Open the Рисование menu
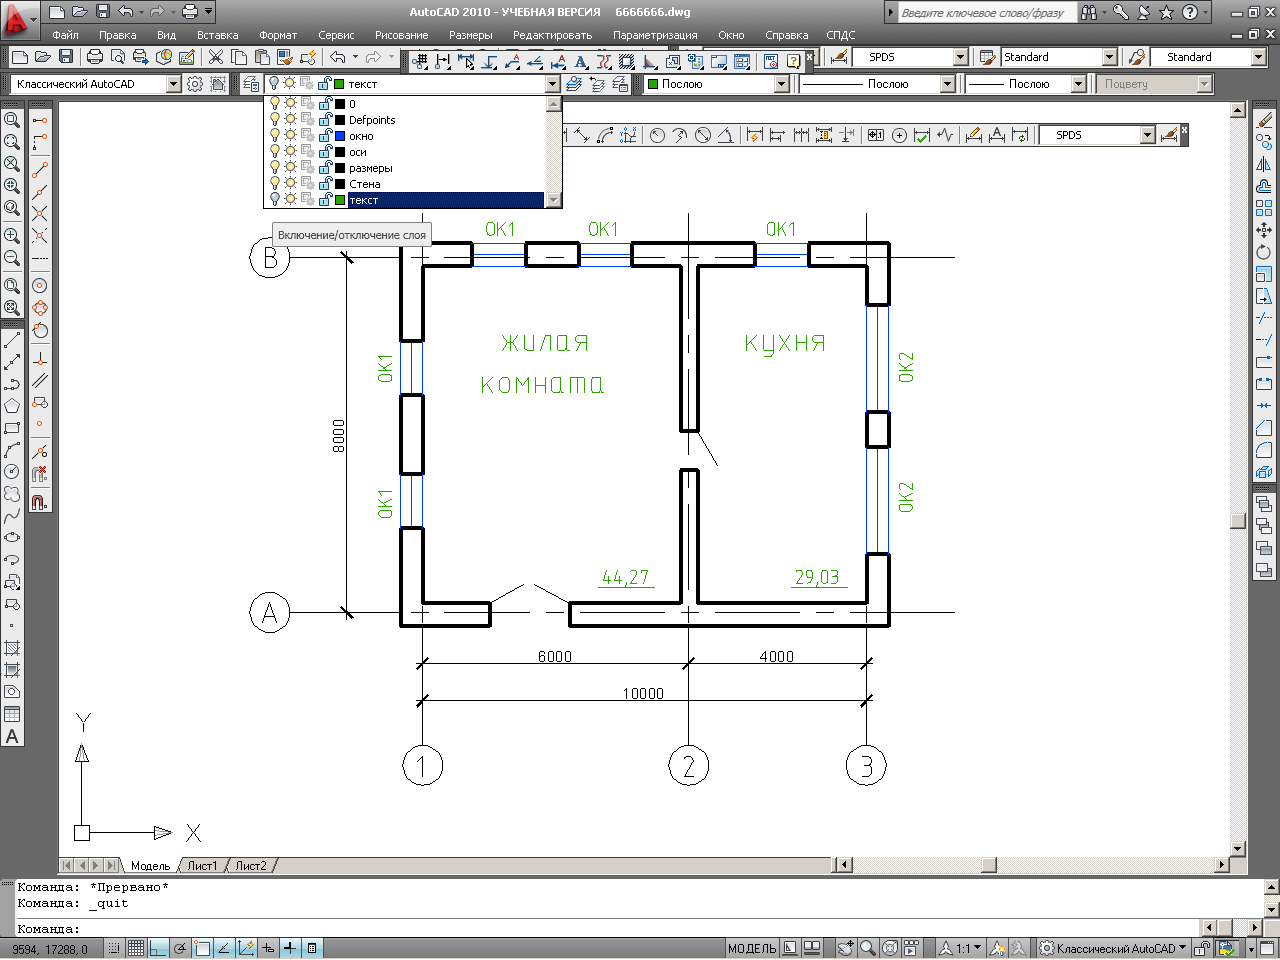The height and width of the screenshot is (960, 1280). pyautogui.click(x=401, y=35)
